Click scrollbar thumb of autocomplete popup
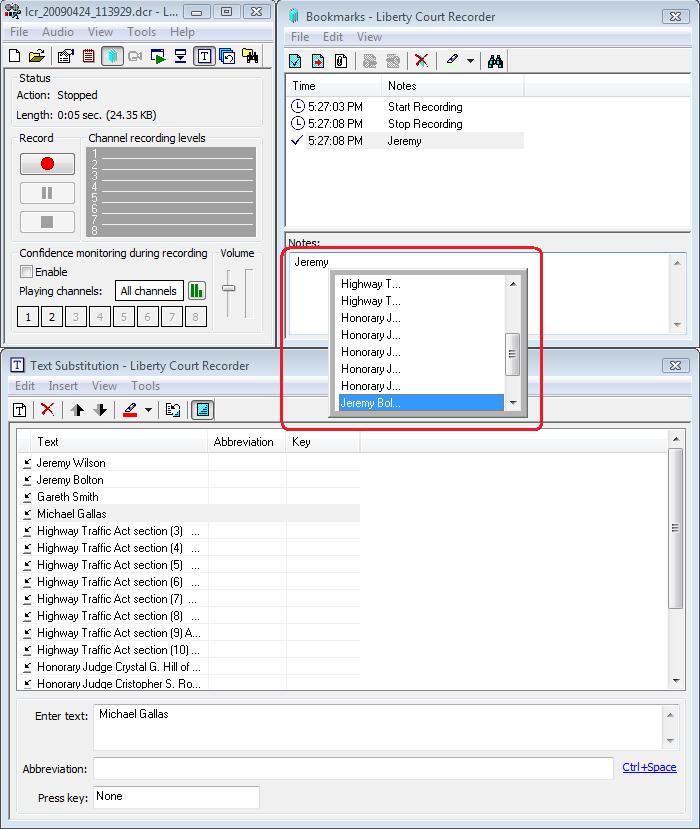 [512, 354]
